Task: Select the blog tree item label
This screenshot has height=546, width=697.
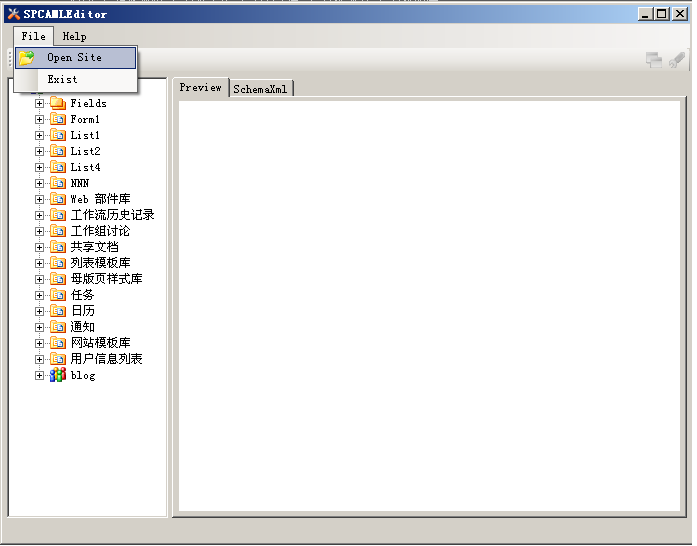Action: [x=83, y=375]
